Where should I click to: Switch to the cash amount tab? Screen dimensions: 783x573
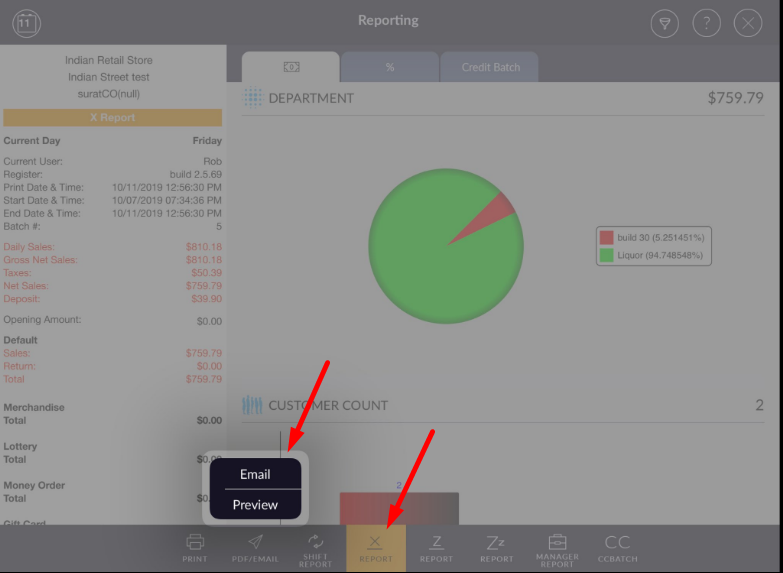290,67
